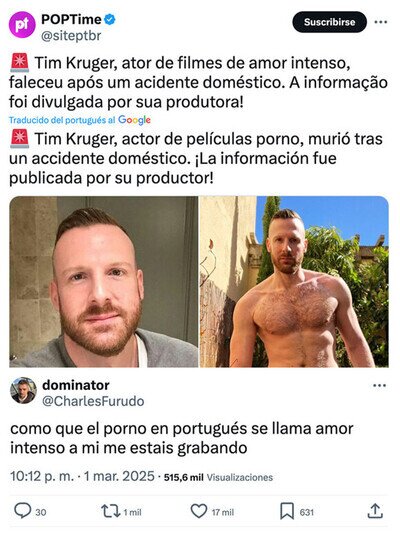Open the @CharlesFurudo handle link
Viewport: 400px width, 533px height.
(93, 401)
